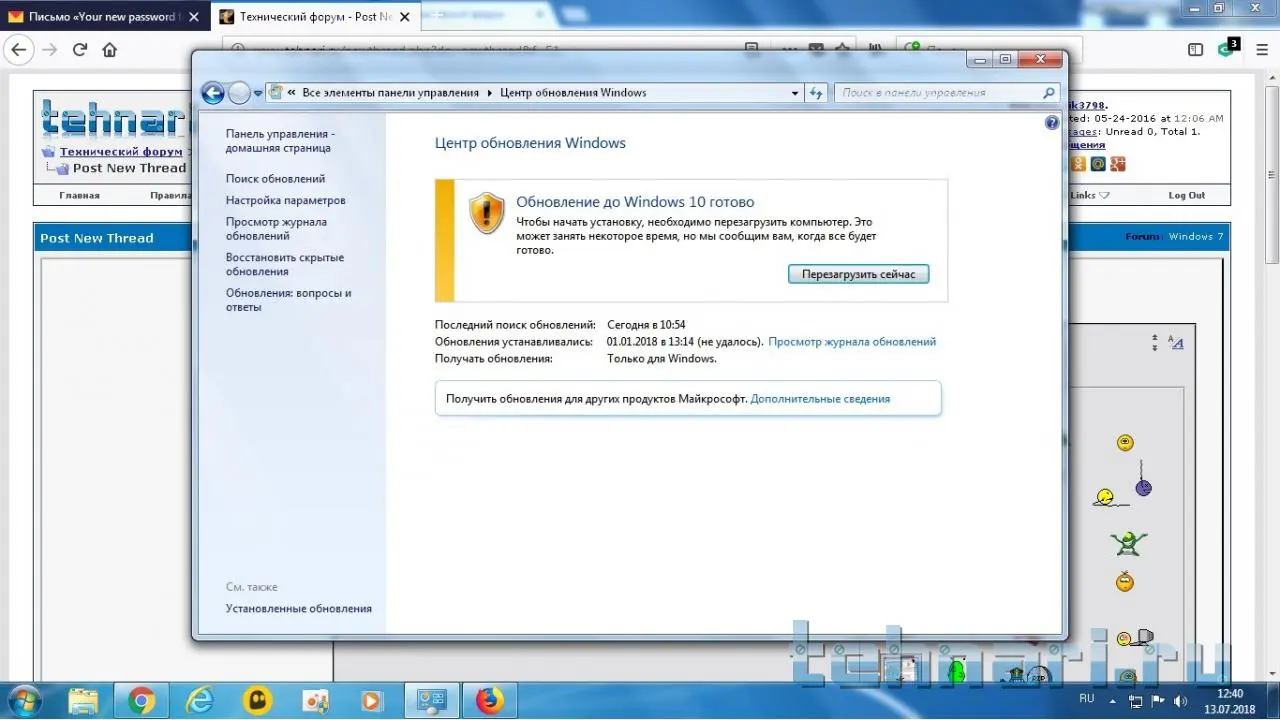This screenshot has width=1280, height=720.
Task: Switch to the 'Технический форум - Post New Thread' tab
Action: point(314,17)
